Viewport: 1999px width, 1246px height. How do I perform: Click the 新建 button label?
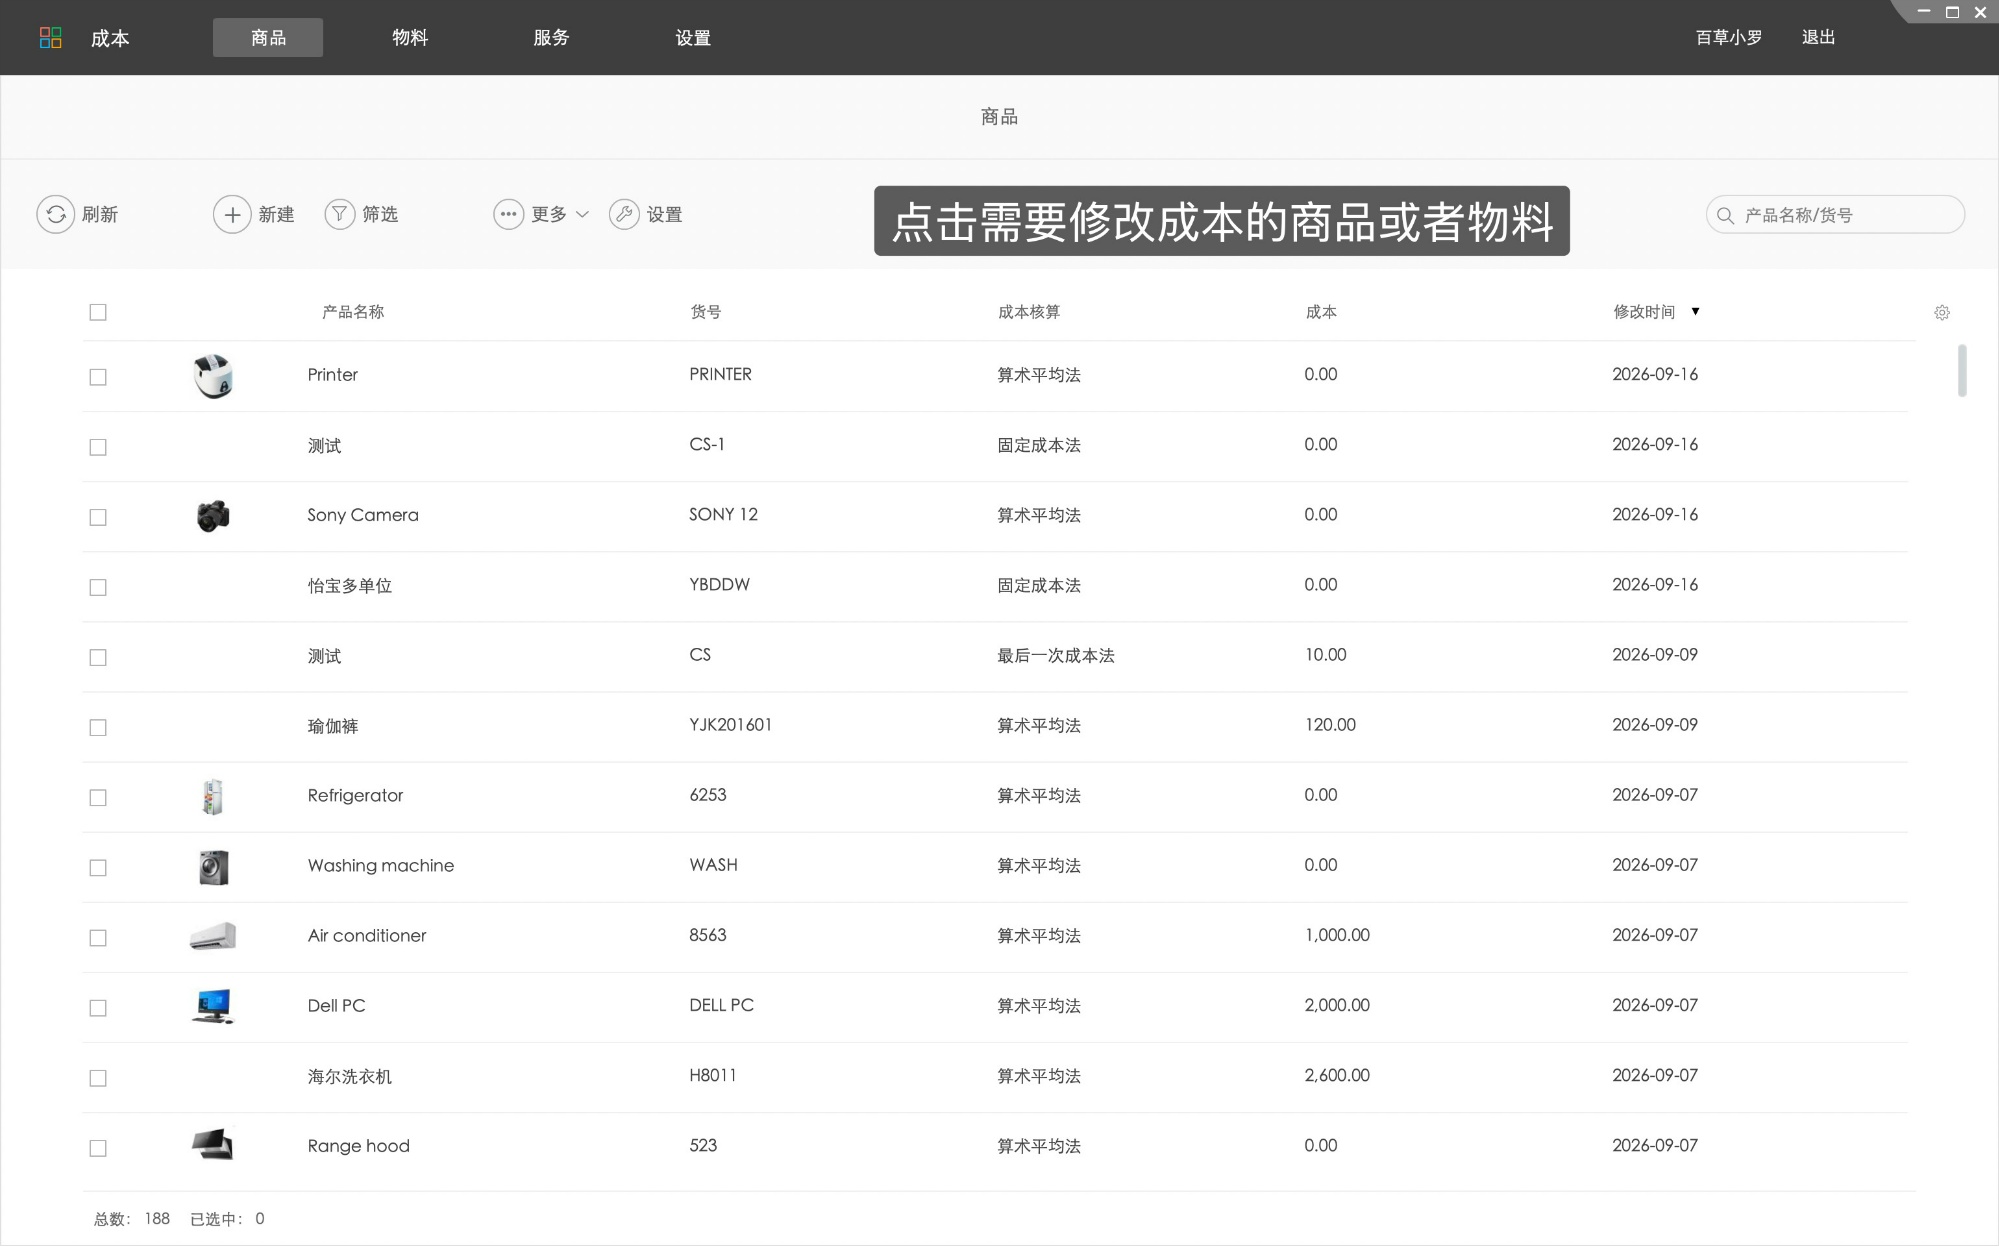pos(276,214)
